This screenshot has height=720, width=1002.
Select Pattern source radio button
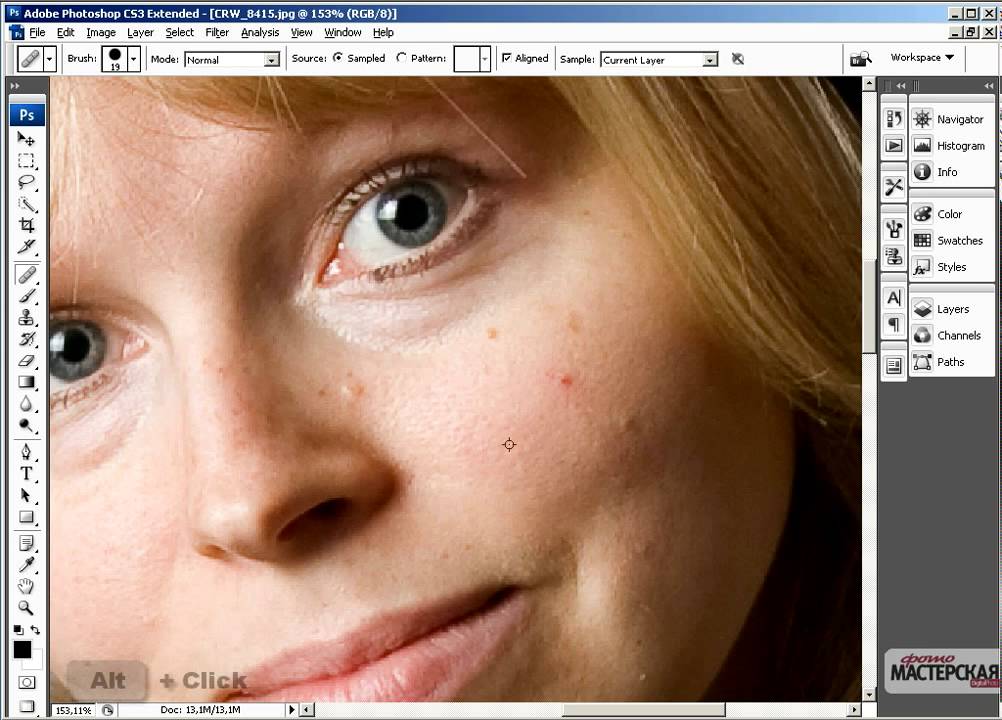coord(401,57)
